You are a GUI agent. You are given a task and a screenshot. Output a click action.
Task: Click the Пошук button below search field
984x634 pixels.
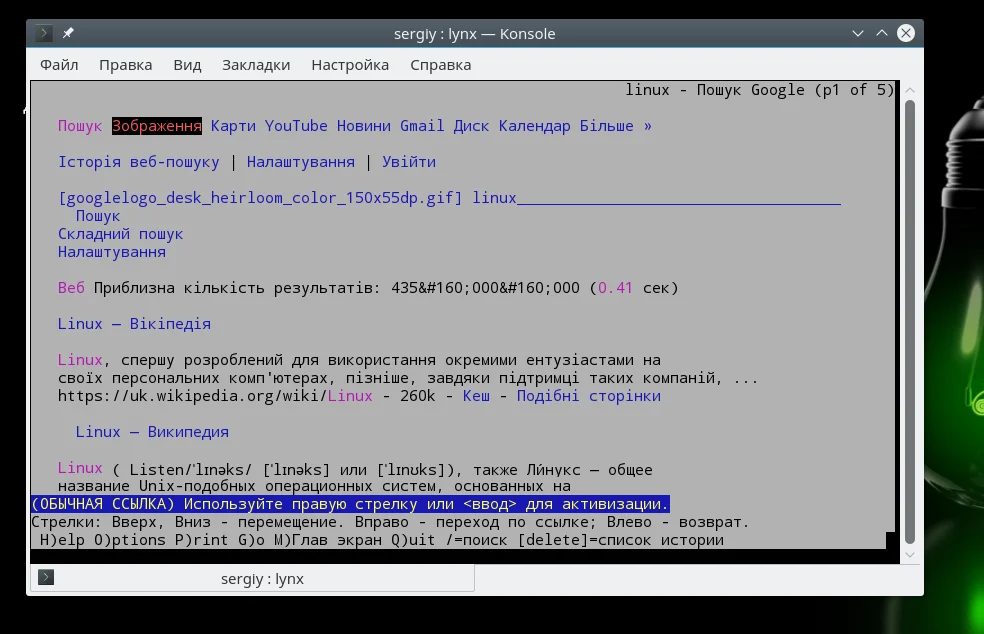(97, 216)
